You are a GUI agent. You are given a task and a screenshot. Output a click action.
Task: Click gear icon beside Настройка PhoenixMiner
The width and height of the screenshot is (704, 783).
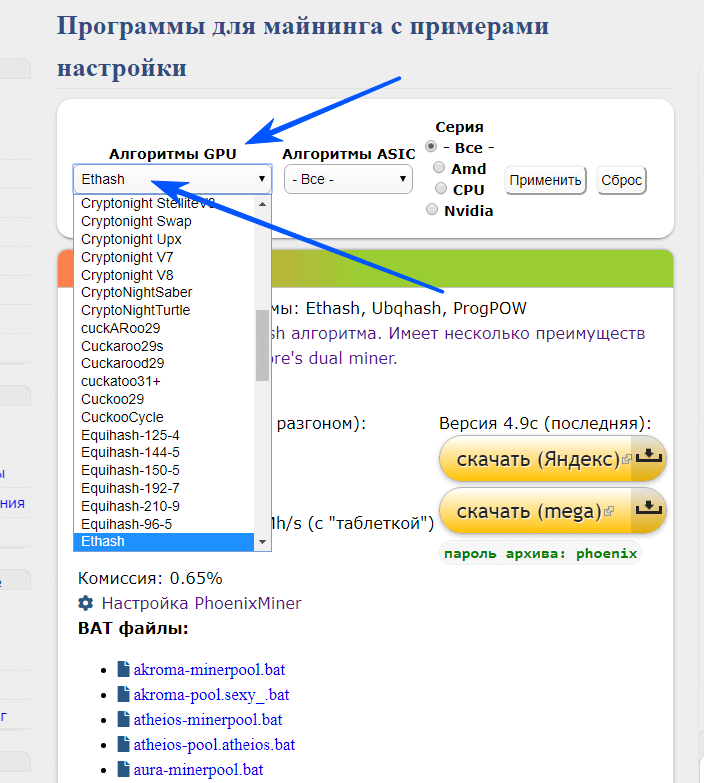(86, 603)
